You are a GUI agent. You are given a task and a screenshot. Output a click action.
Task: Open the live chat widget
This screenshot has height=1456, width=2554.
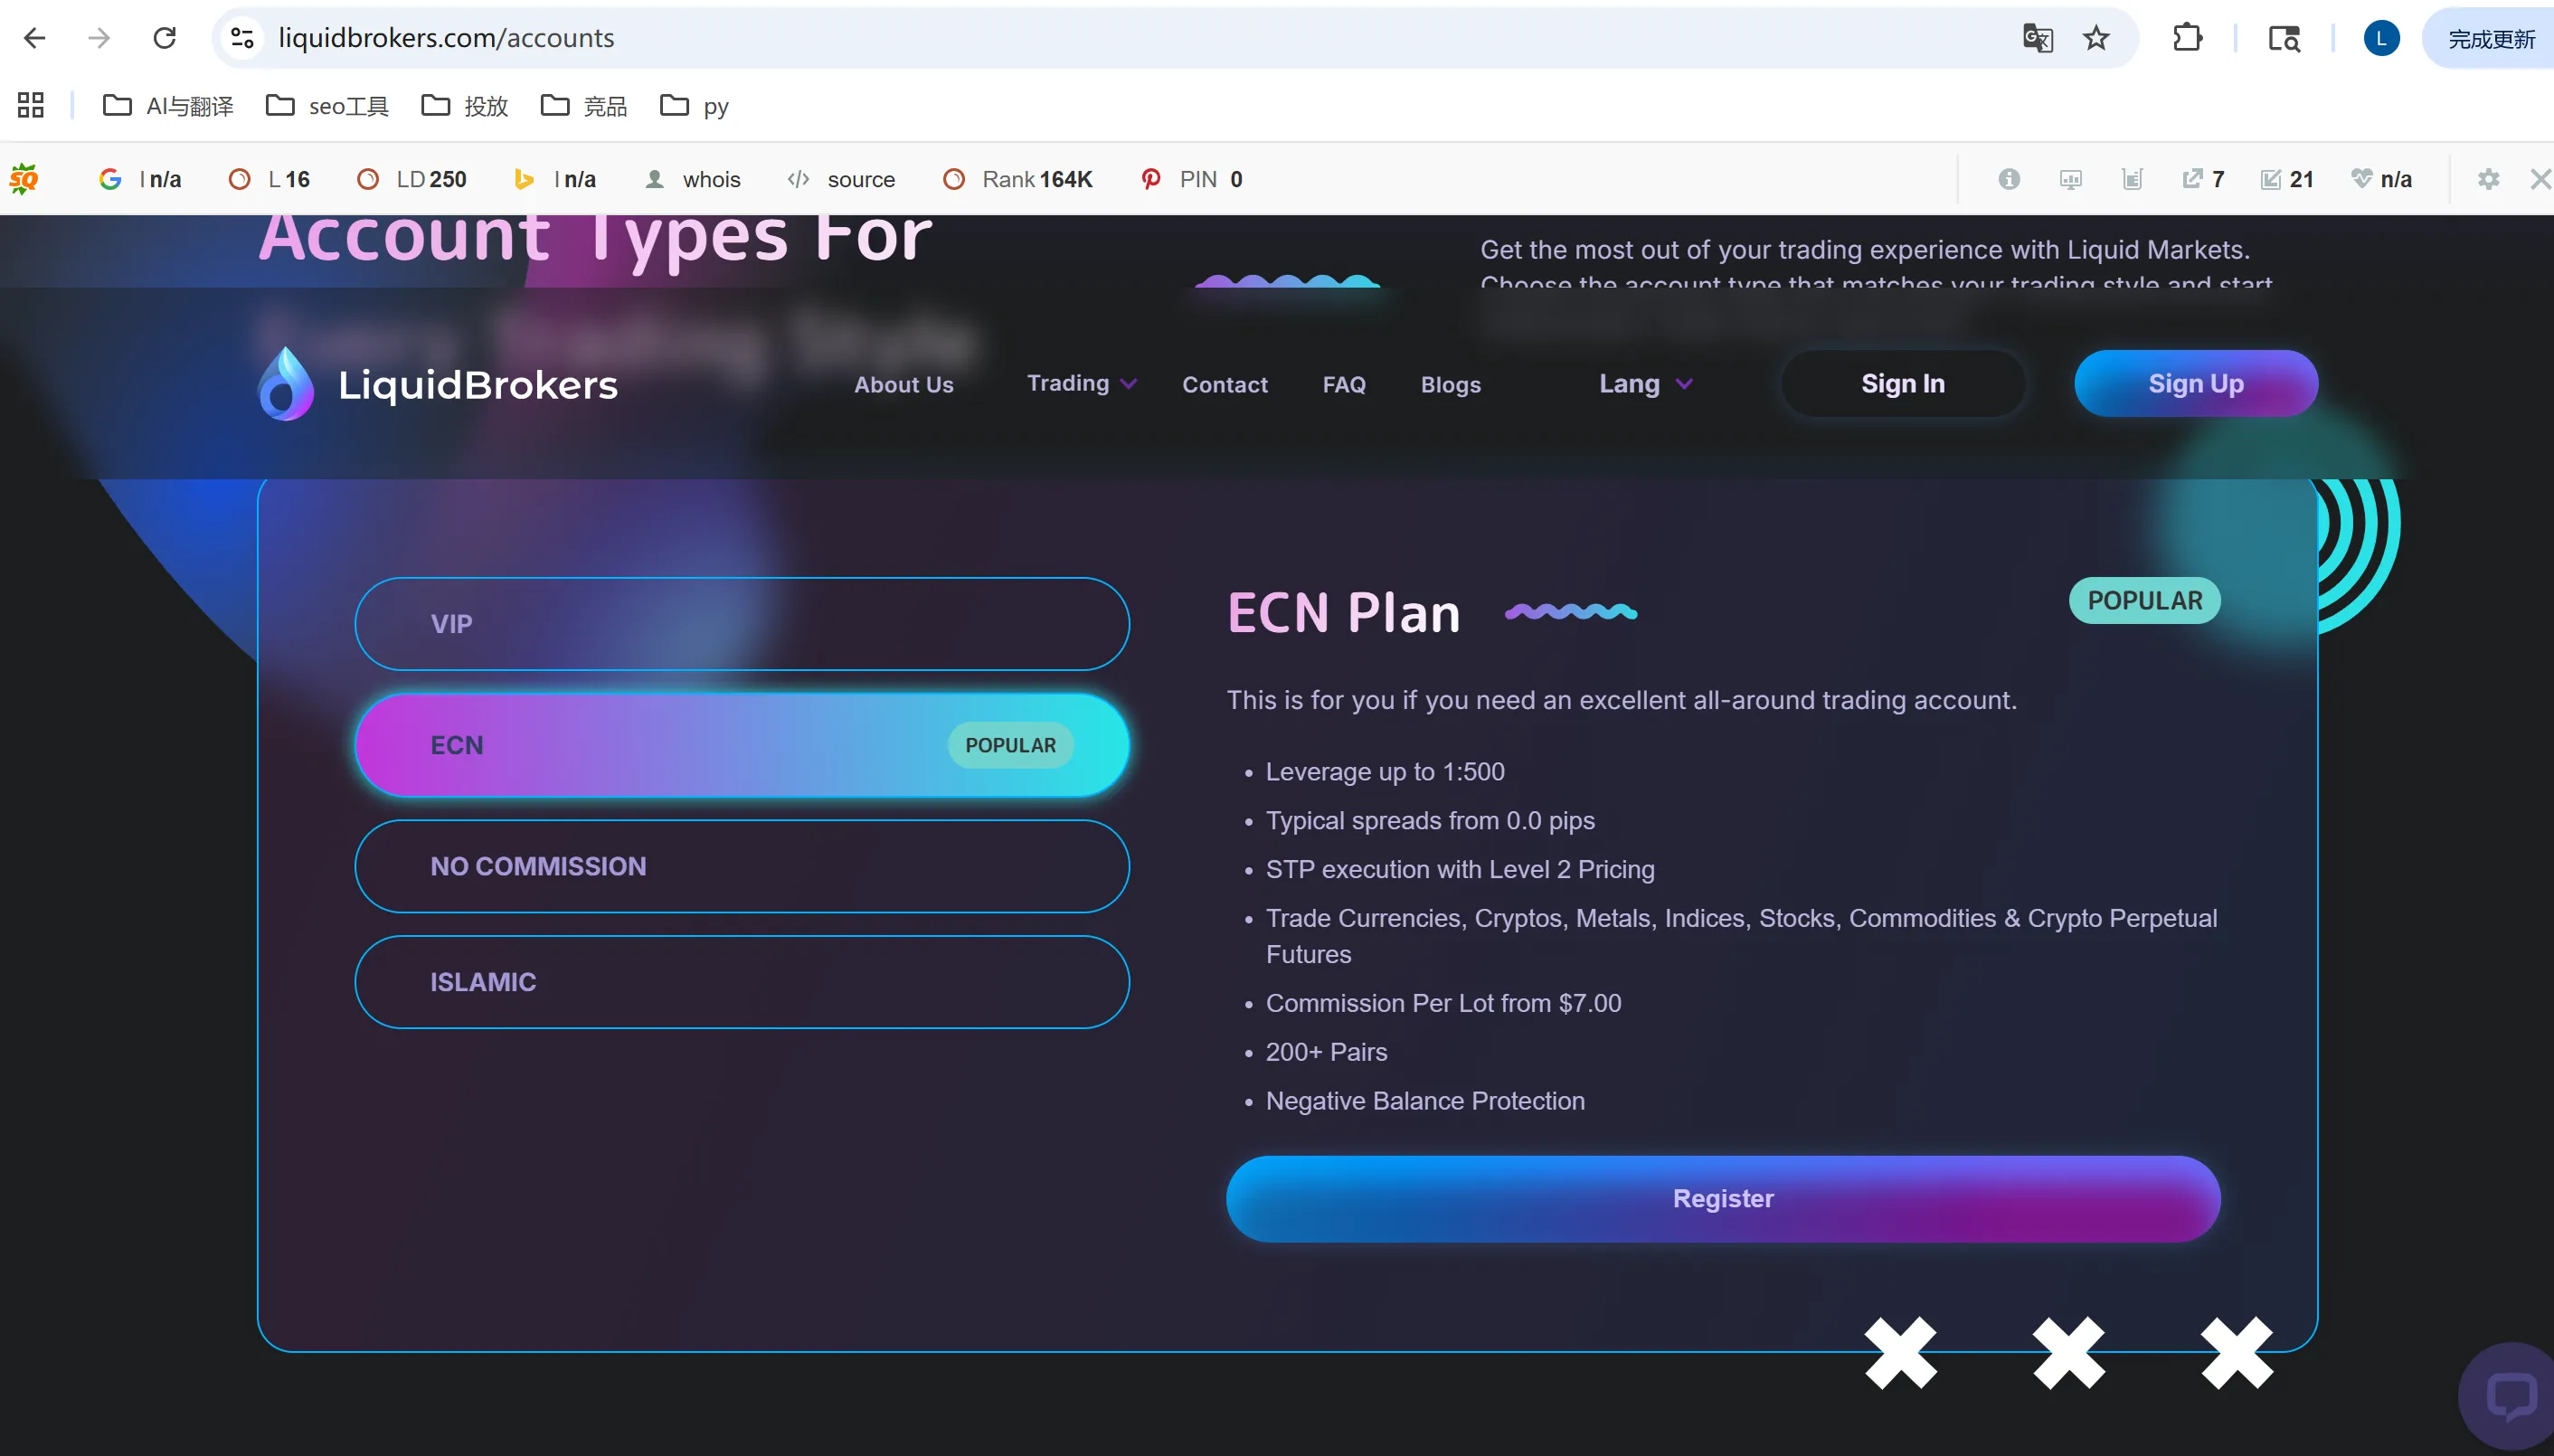point(2510,1396)
